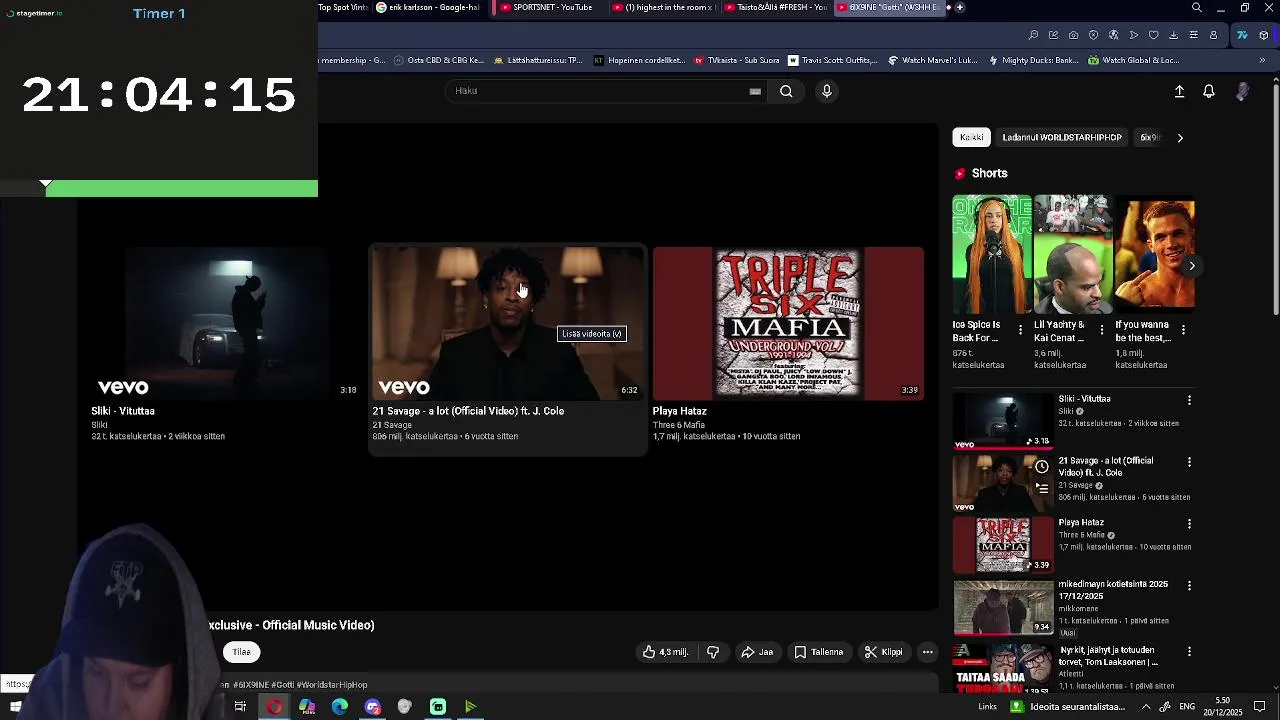The image size is (1280, 720).
Task: Open options for Ice Spice short
Action: [1020, 329]
